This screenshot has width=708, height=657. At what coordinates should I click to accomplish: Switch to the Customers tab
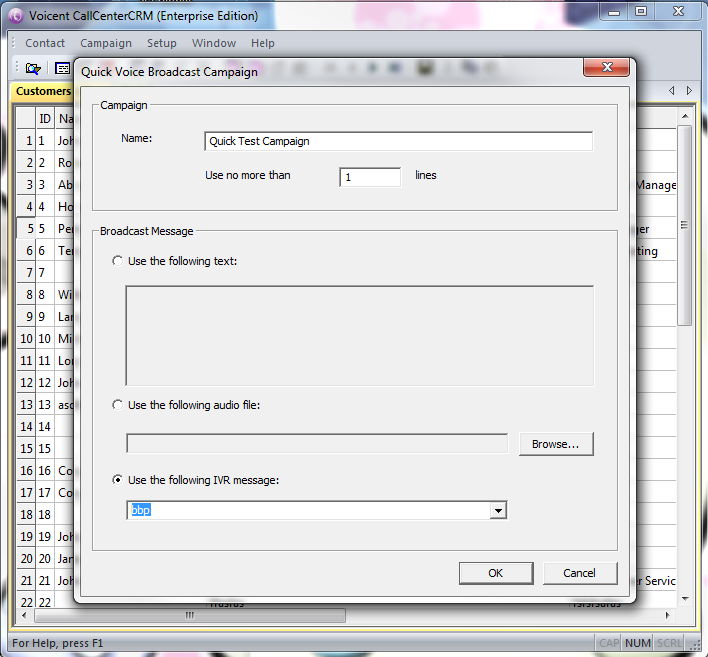[x=43, y=91]
